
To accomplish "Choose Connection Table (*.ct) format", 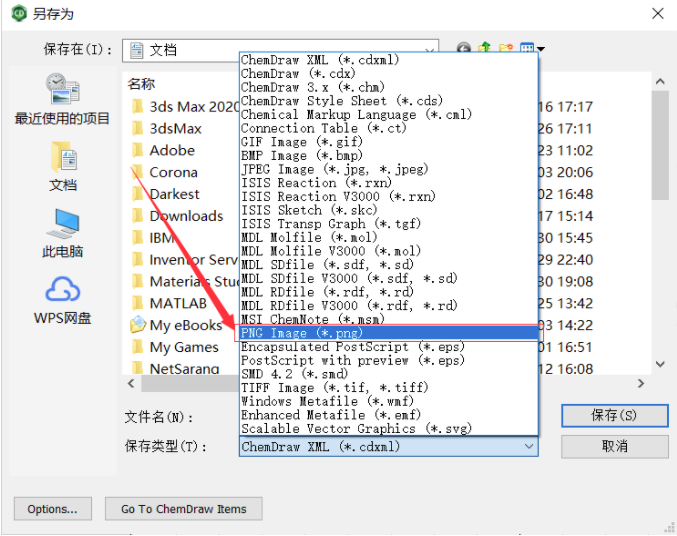I will point(389,128).
